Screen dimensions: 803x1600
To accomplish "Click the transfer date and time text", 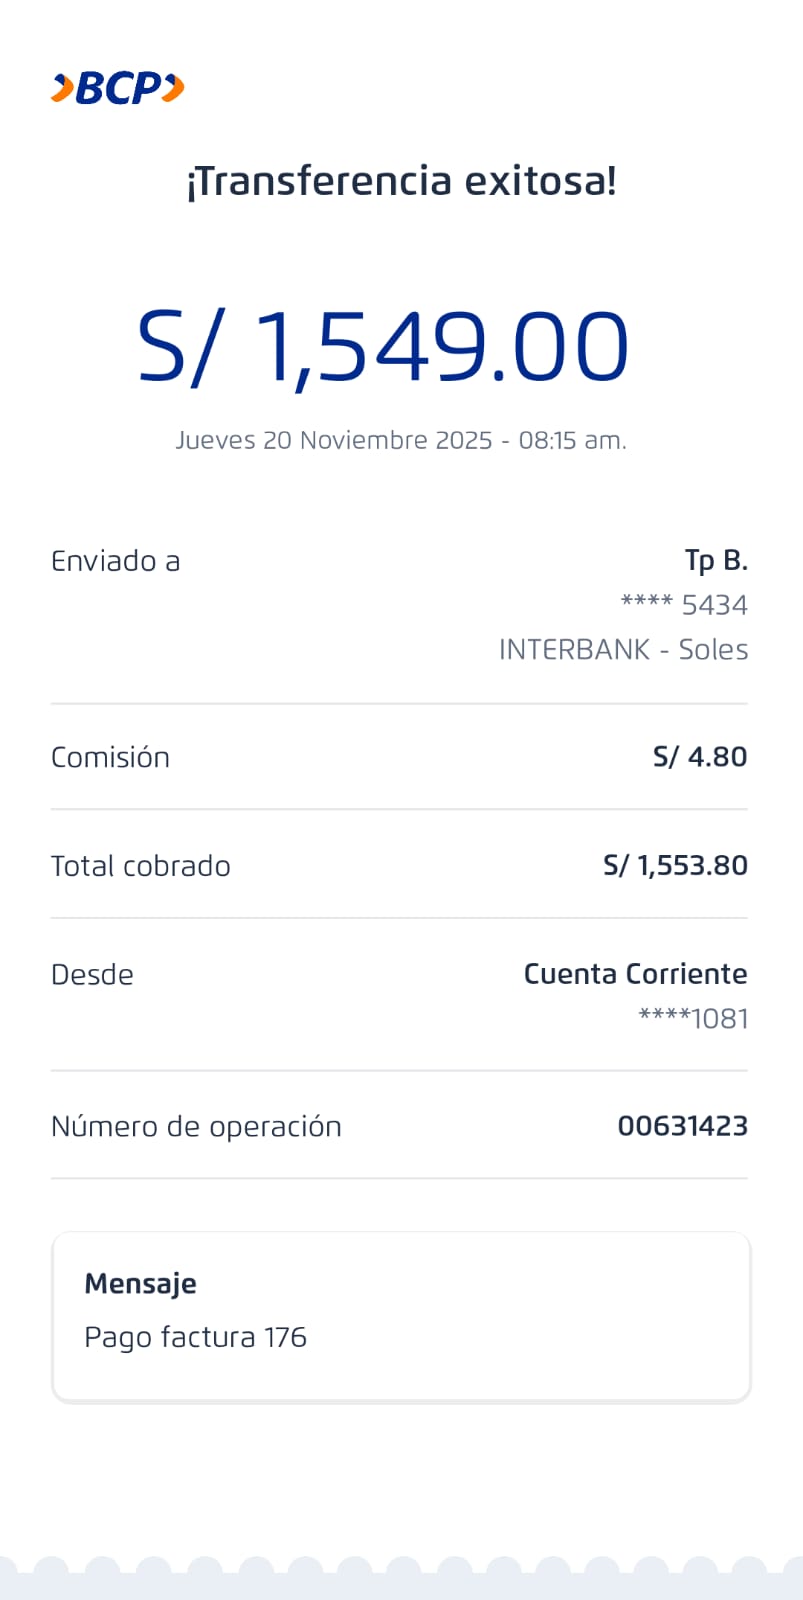I will pyautogui.click(x=401, y=440).
